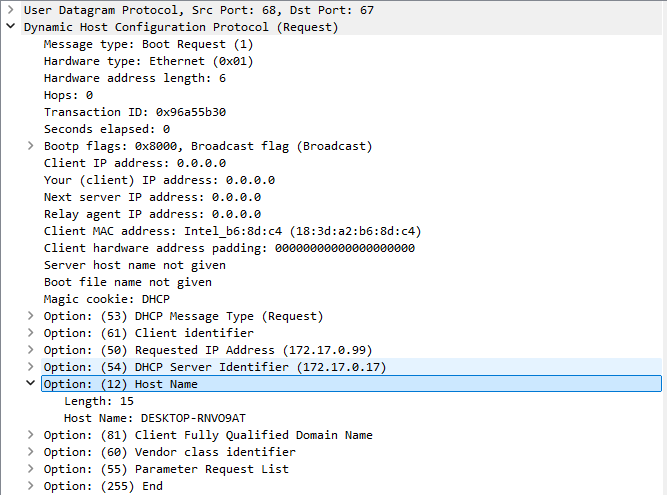Expand Option 60 Vendor class identifier

click(x=31, y=452)
